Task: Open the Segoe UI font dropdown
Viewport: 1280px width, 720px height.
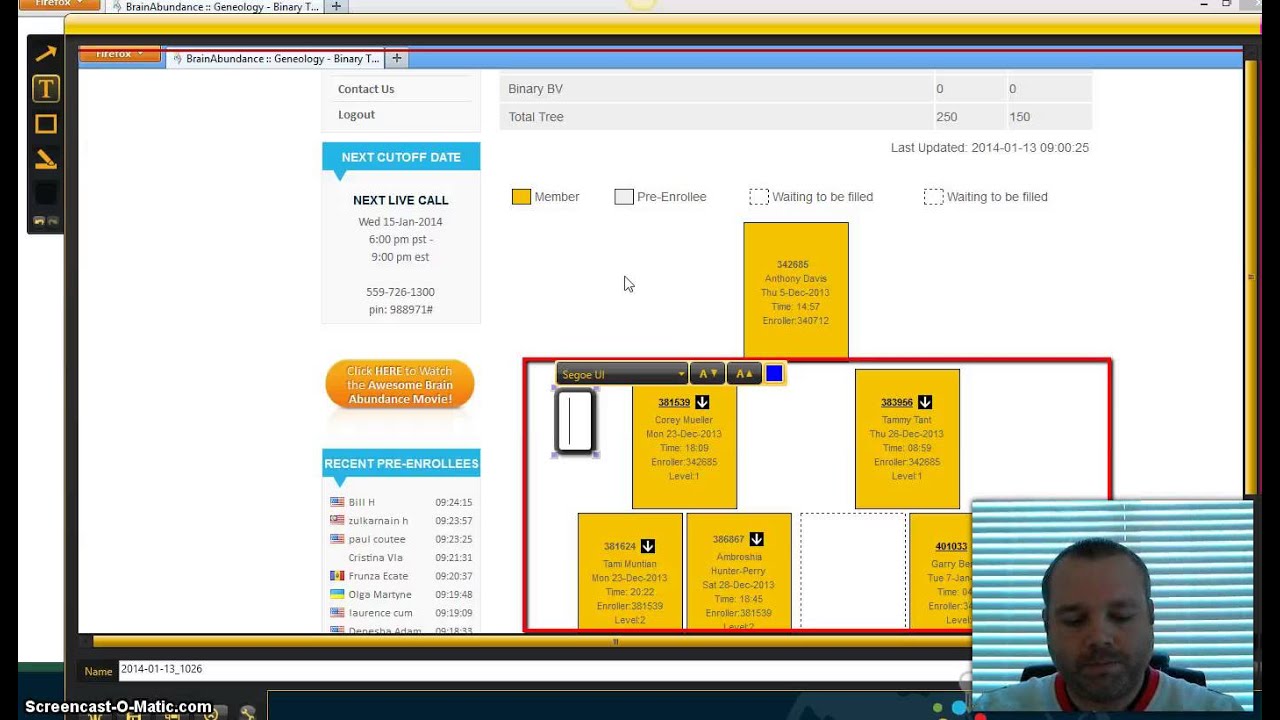Action: (622, 374)
